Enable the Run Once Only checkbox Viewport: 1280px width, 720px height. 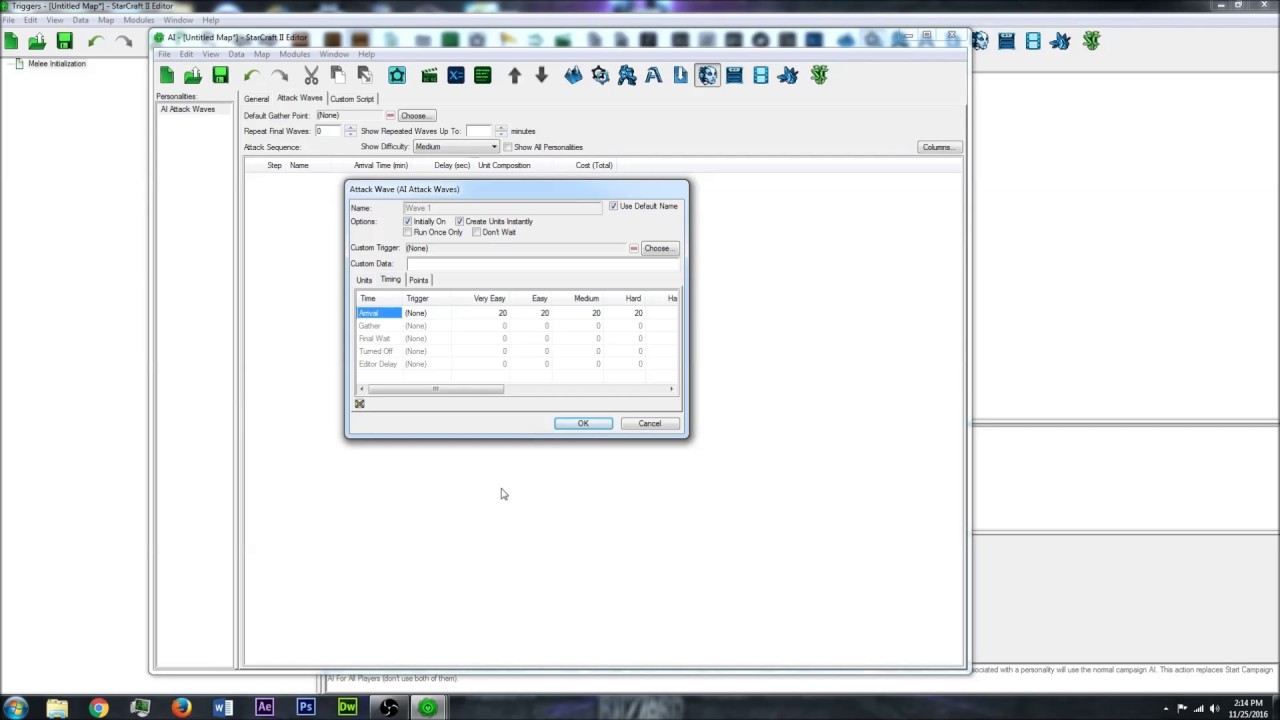pyautogui.click(x=408, y=232)
